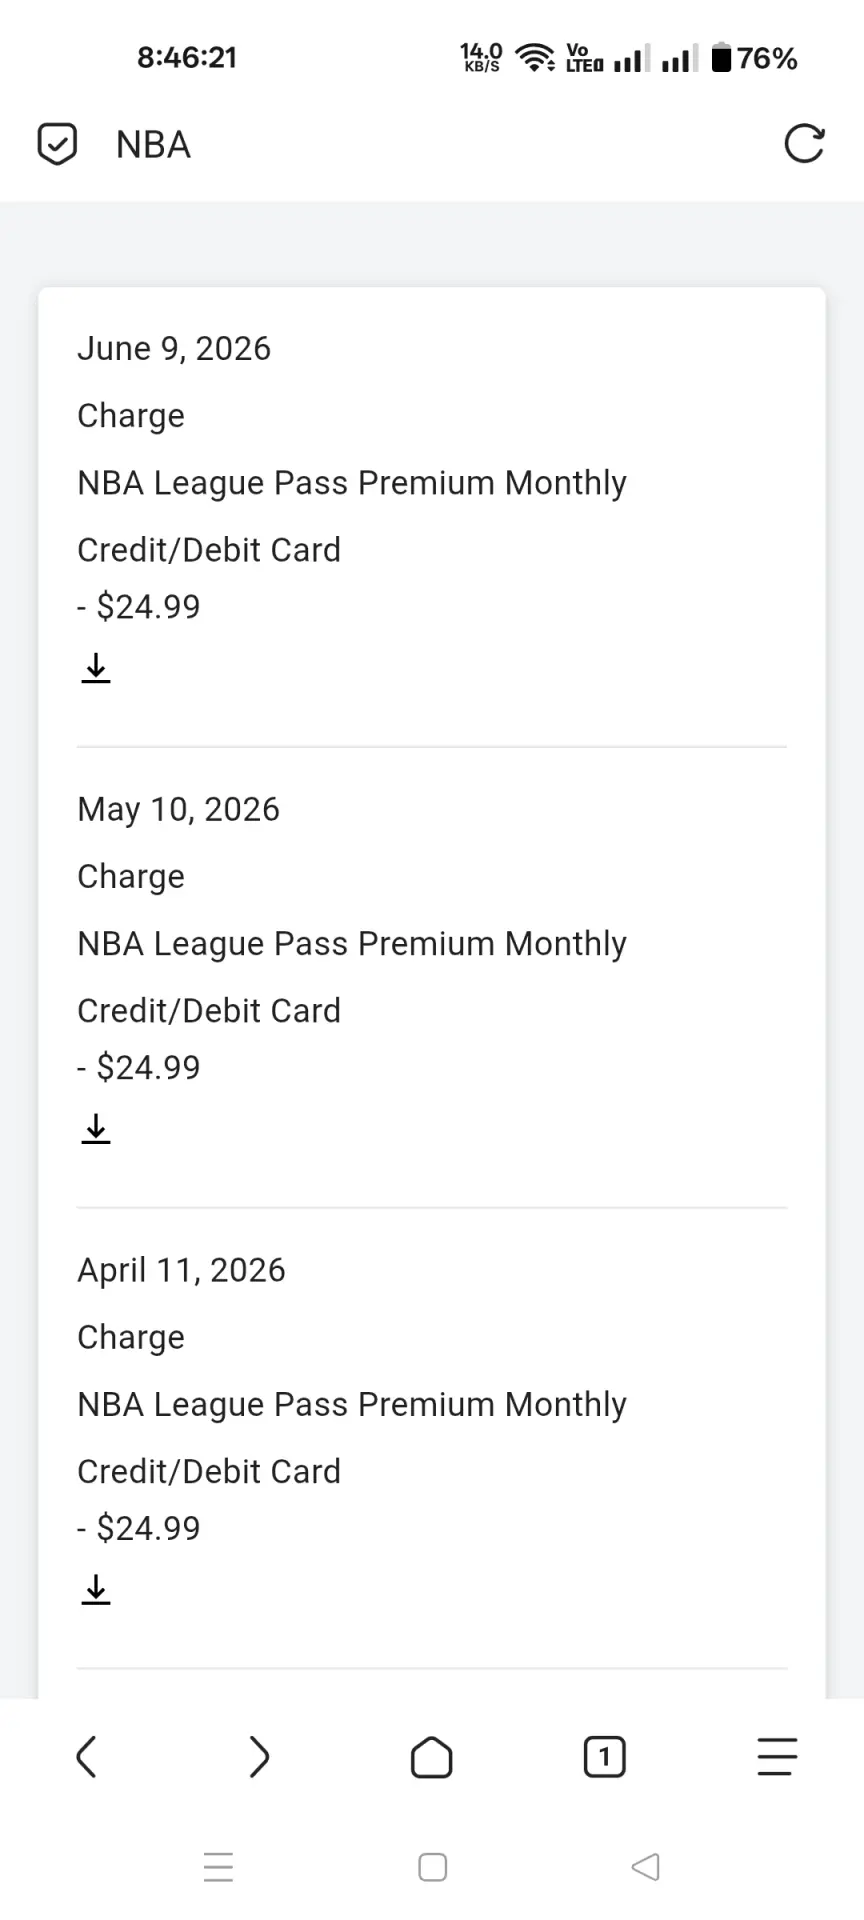Open the tab switcher showing 1 tab
The image size is (864, 1920).
click(x=604, y=1757)
